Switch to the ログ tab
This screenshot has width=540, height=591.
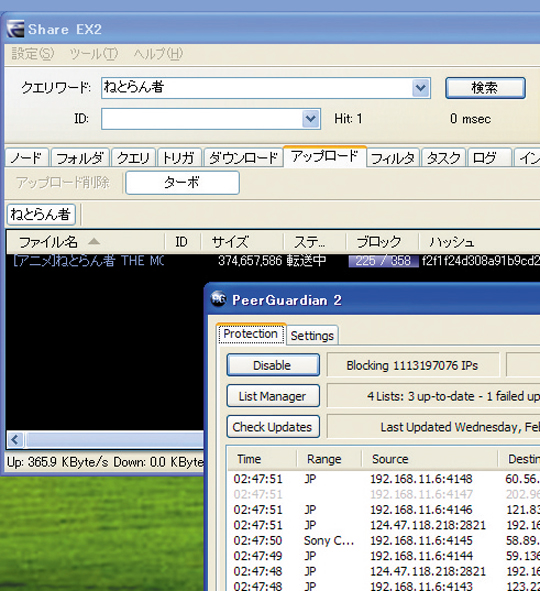[489, 158]
